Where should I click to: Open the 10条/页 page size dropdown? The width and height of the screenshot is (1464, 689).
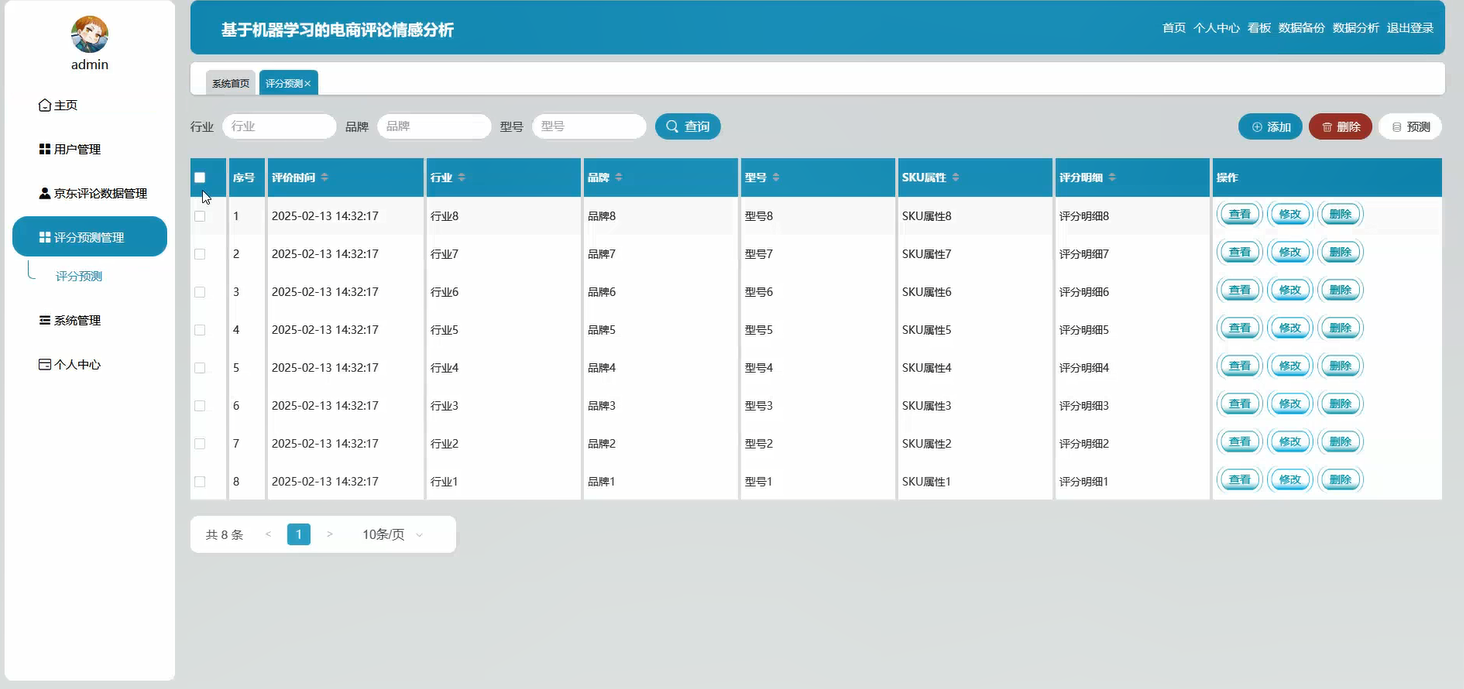pos(392,535)
